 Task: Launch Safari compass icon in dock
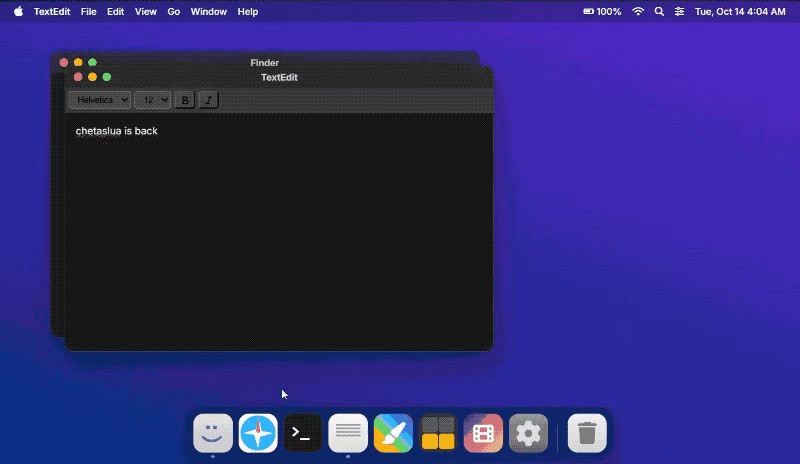tap(258, 433)
